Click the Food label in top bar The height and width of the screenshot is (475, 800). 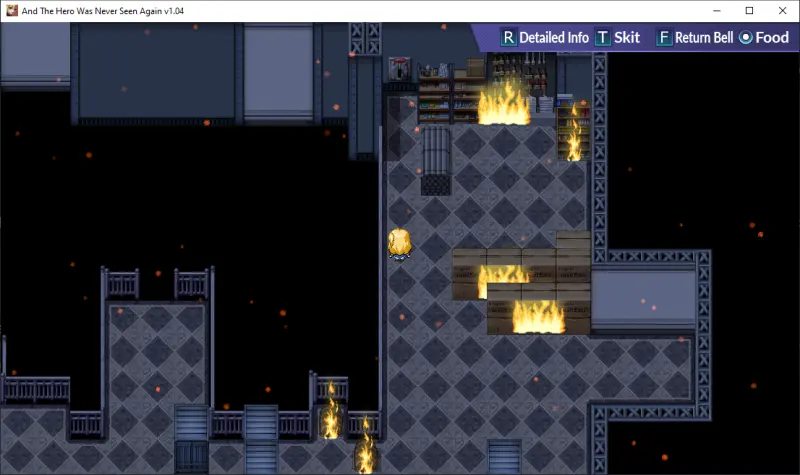click(772, 38)
